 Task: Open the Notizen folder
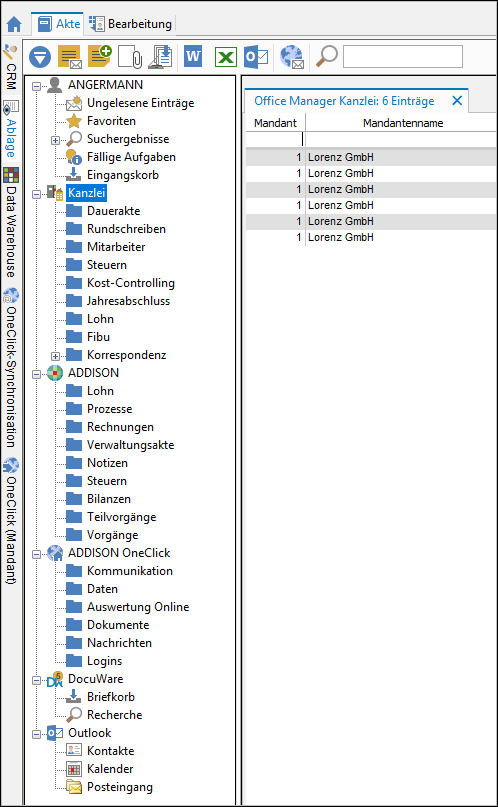click(108, 463)
